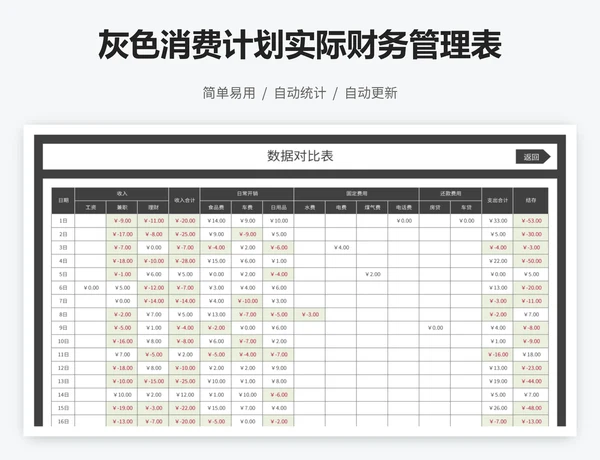Select the 1日 date cell
Image resolution: width=600 pixels, height=460 pixels.
(x=64, y=221)
